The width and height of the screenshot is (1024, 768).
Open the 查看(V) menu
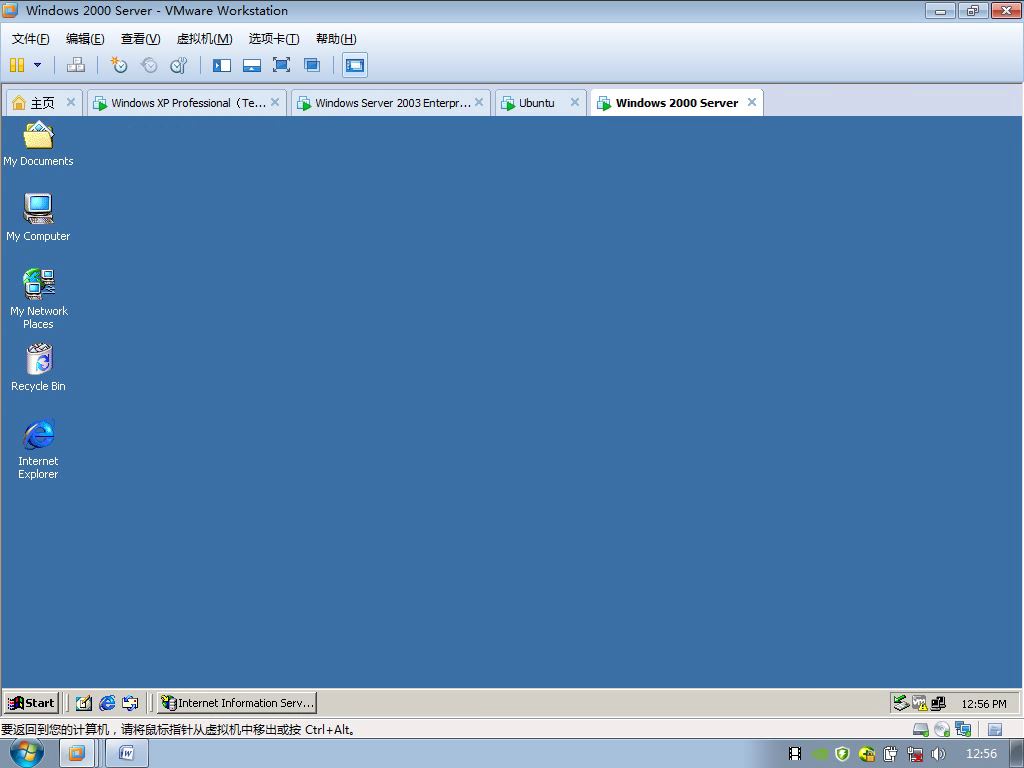coord(140,39)
